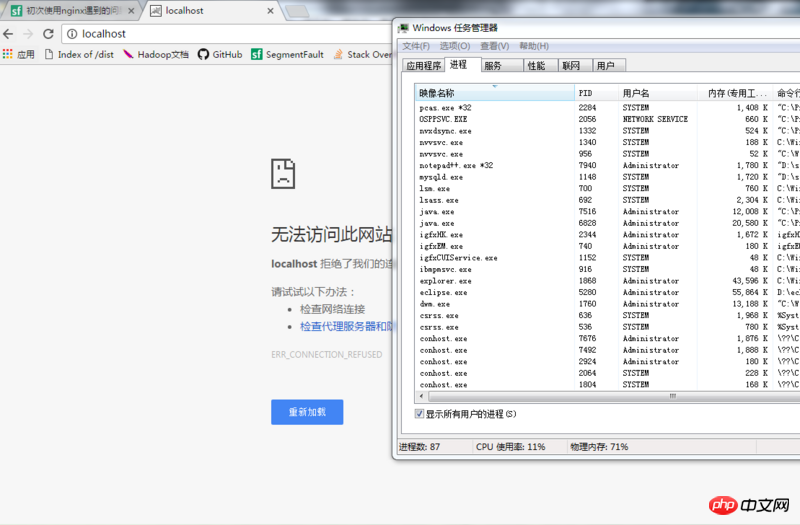
Task: Switch to the 进程 tab
Action: pos(462,64)
